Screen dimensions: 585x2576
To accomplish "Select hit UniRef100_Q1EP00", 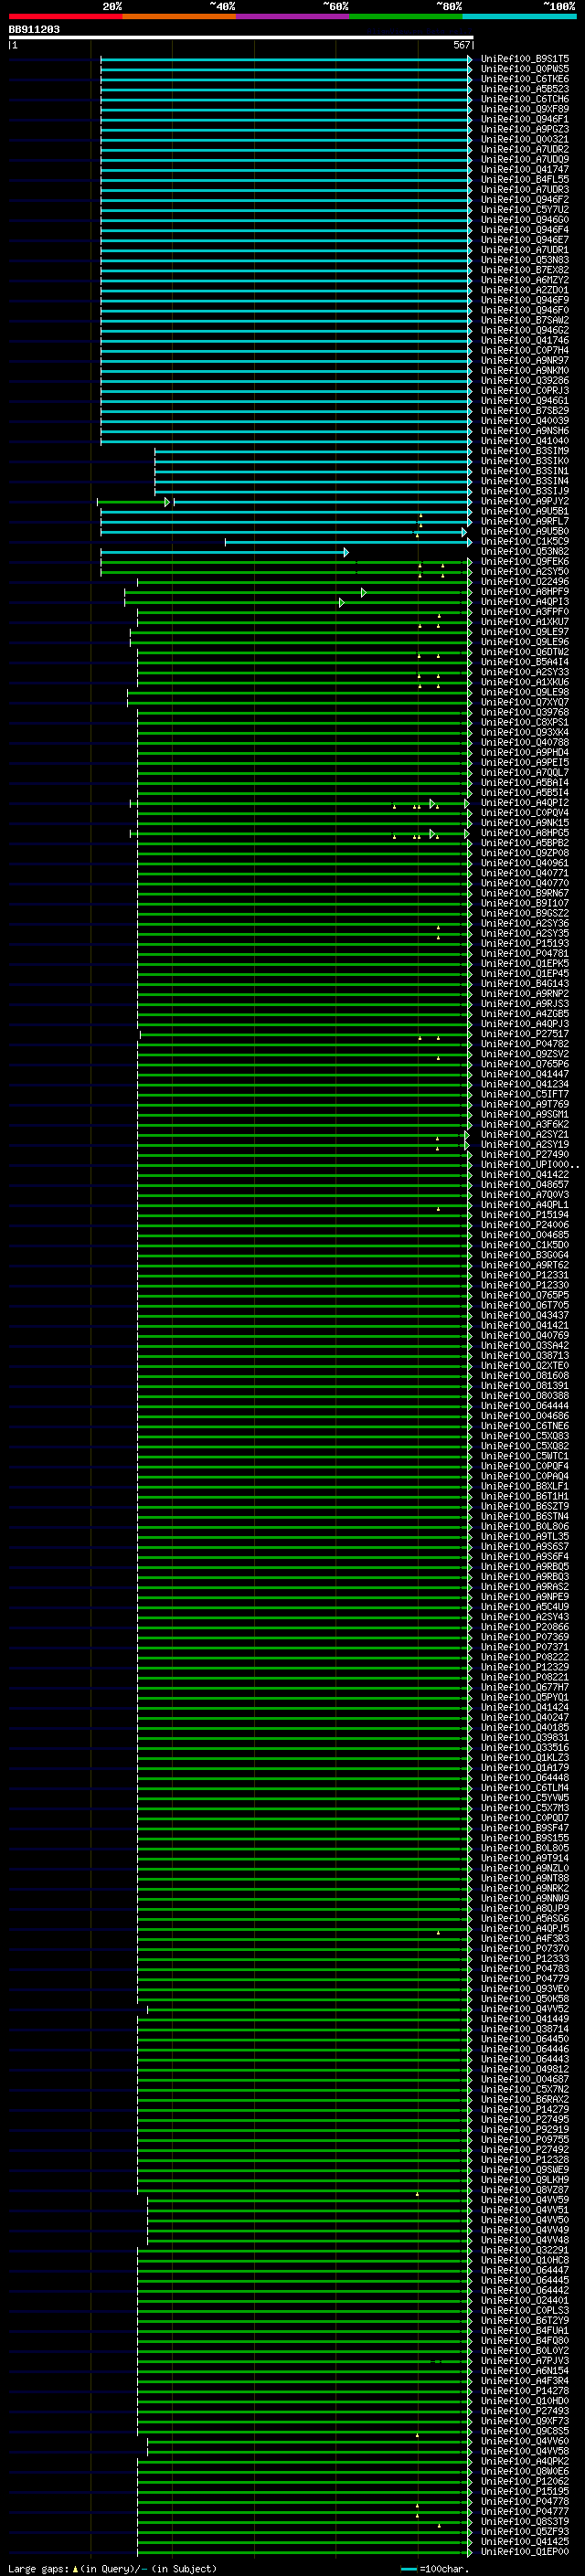I will [525, 2551].
